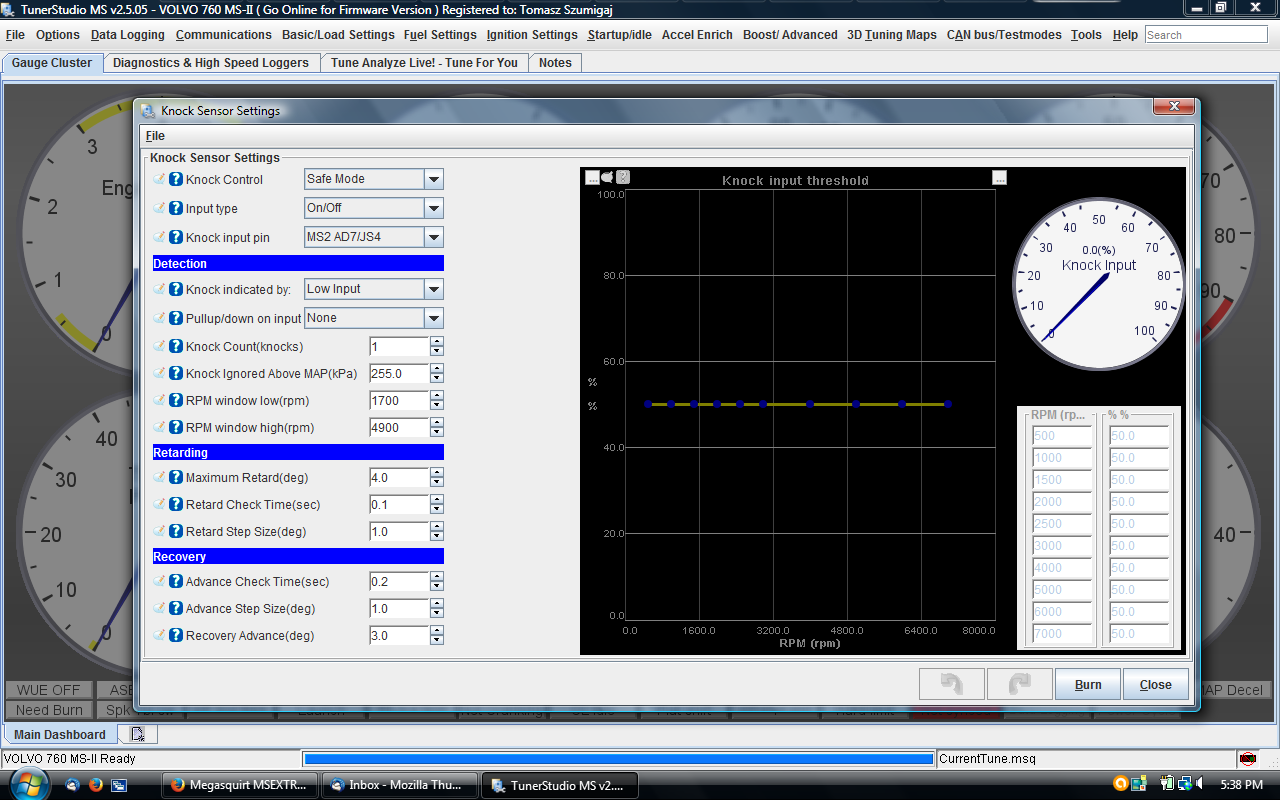
Task: Increase Knock Count value with up arrow
Action: pyautogui.click(x=437, y=342)
